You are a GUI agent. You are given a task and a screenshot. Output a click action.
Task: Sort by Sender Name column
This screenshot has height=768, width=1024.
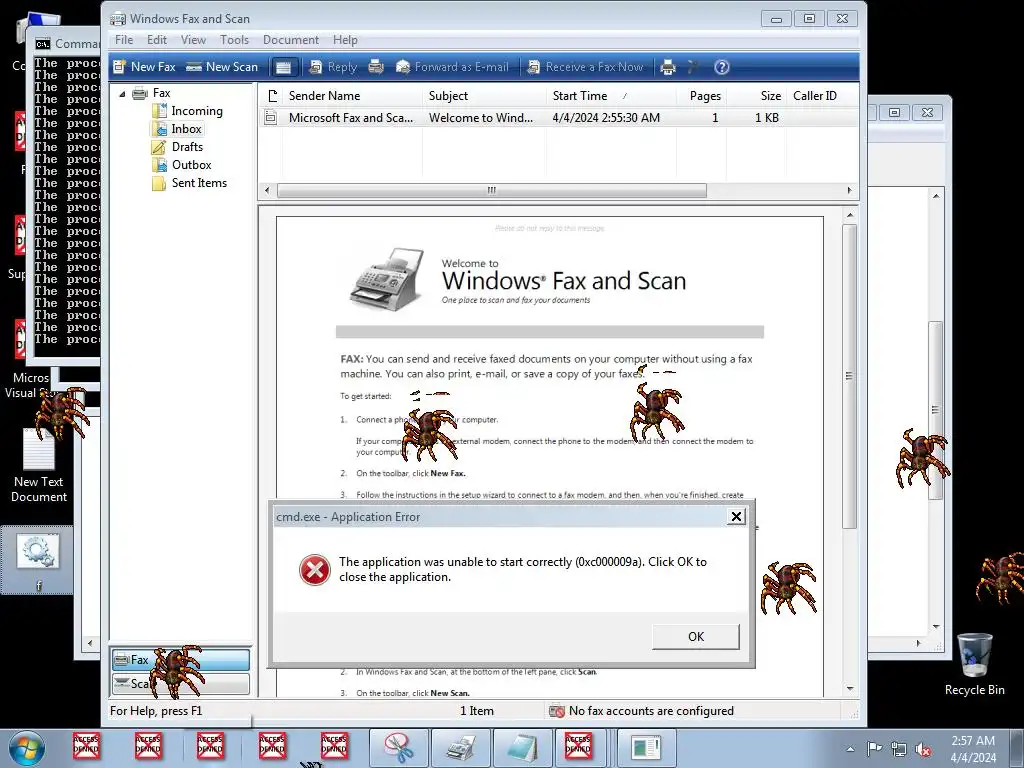[x=351, y=96]
